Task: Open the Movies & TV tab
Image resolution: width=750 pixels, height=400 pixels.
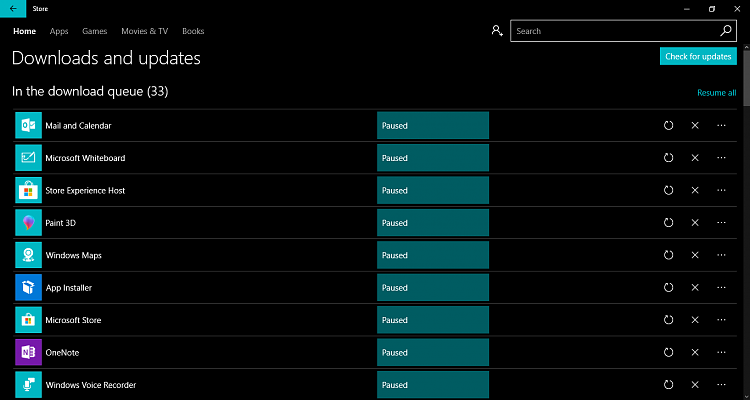Action: (x=145, y=31)
